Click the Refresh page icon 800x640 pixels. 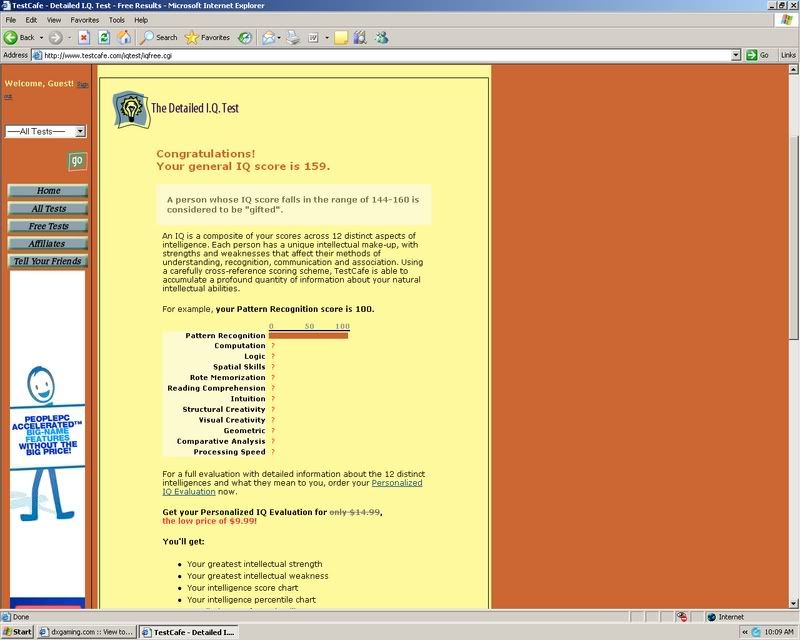coord(104,38)
